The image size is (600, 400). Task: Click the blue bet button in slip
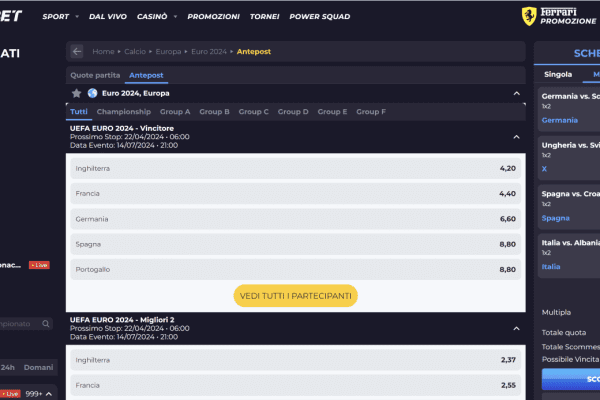click(x=571, y=379)
